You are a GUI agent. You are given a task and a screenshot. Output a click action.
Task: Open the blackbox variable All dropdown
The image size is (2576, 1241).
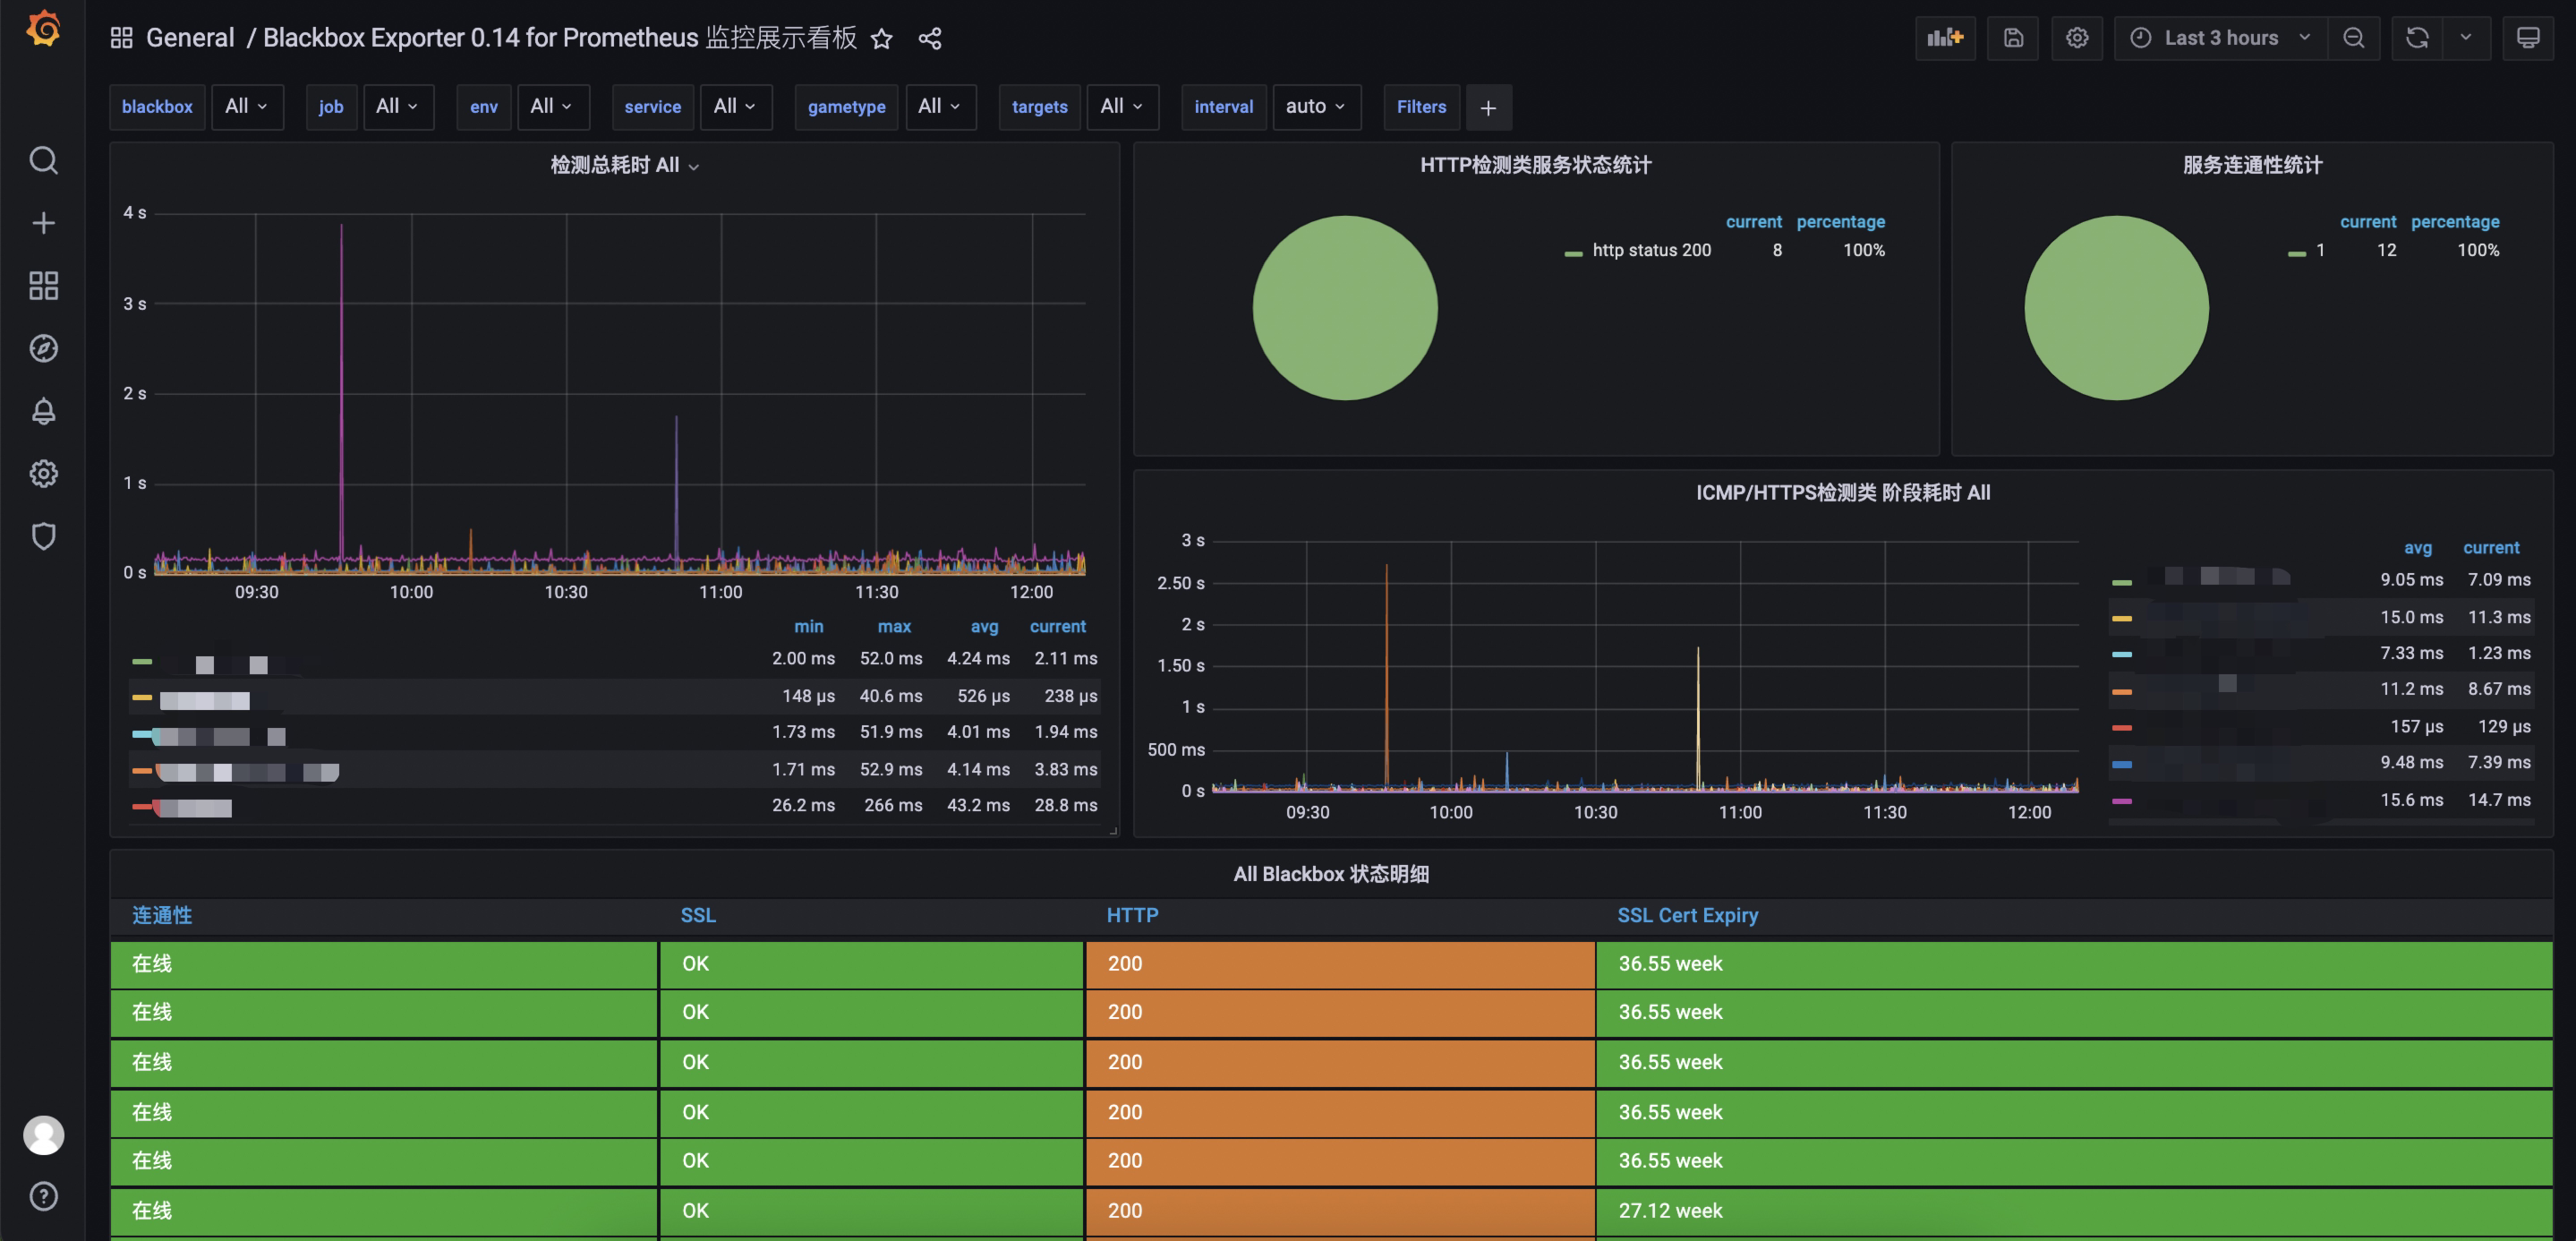[x=247, y=107]
